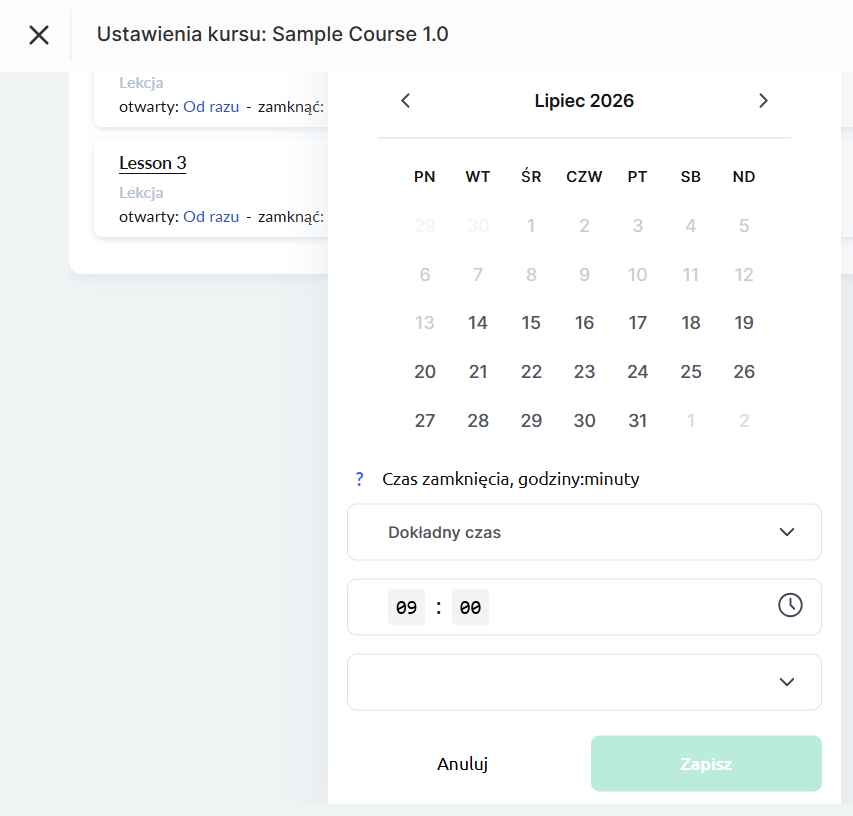Pick date 18 on Saturday column
The width and height of the screenshot is (853, 816).
[691, 323]
